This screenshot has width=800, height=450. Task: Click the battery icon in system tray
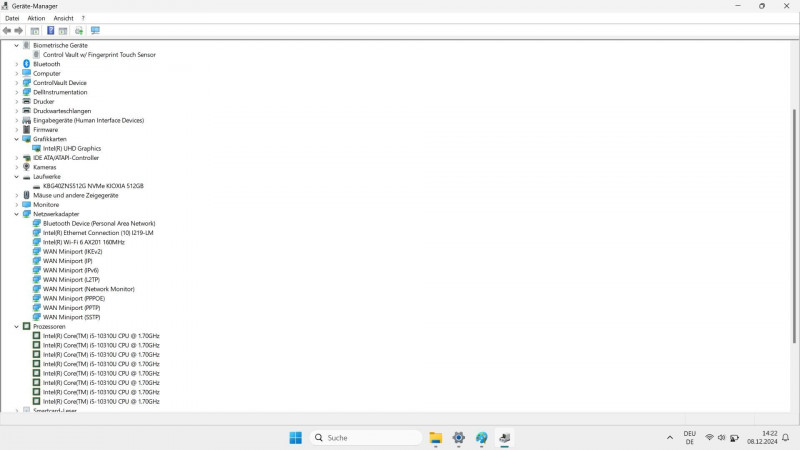click(x=734, y=438)
